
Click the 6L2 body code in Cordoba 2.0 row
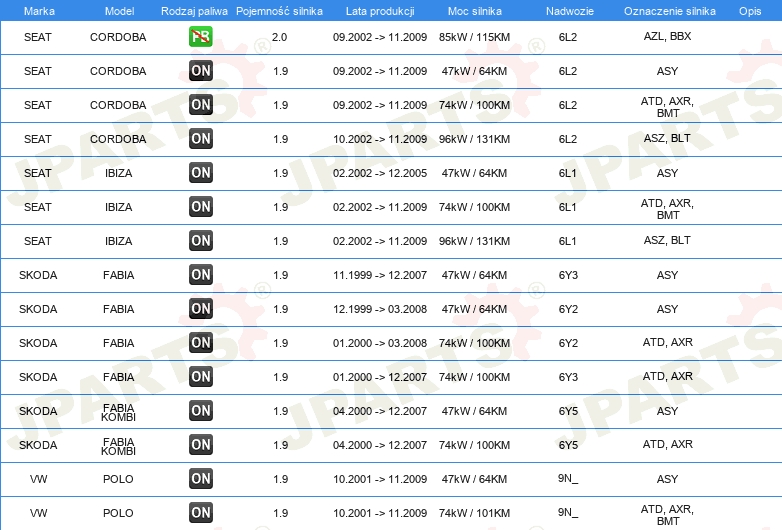(x=568, y=37)
